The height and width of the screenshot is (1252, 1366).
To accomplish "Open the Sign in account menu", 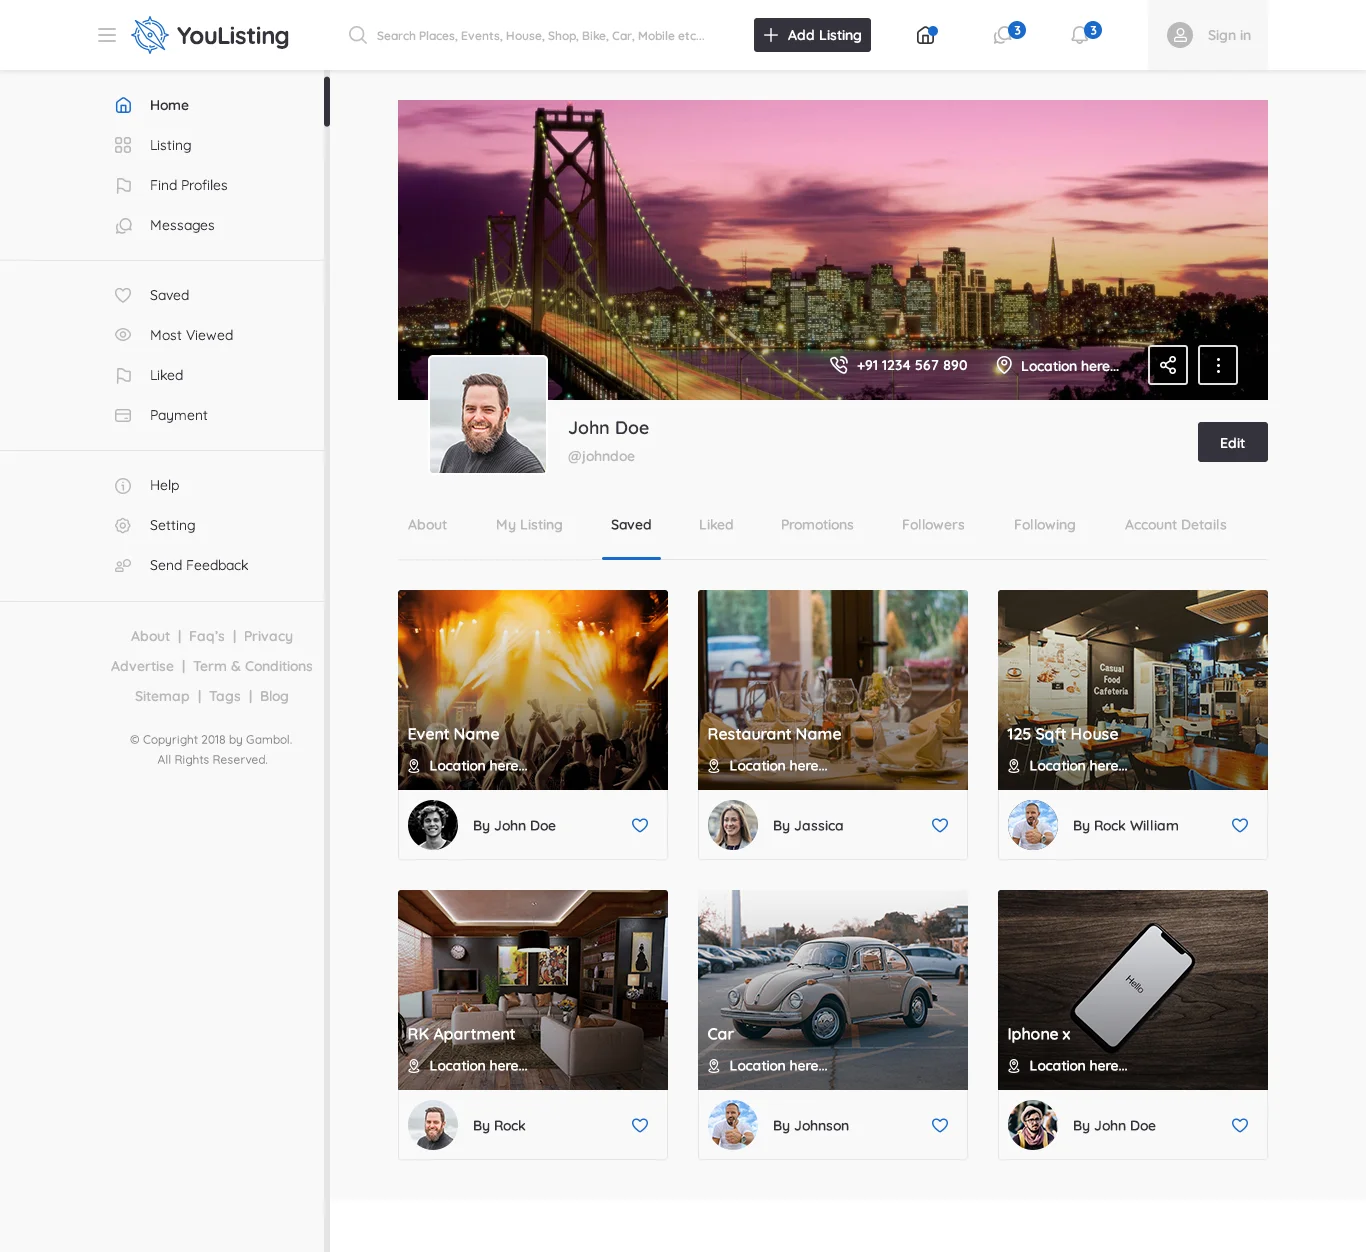I will tap(1208, 35).
